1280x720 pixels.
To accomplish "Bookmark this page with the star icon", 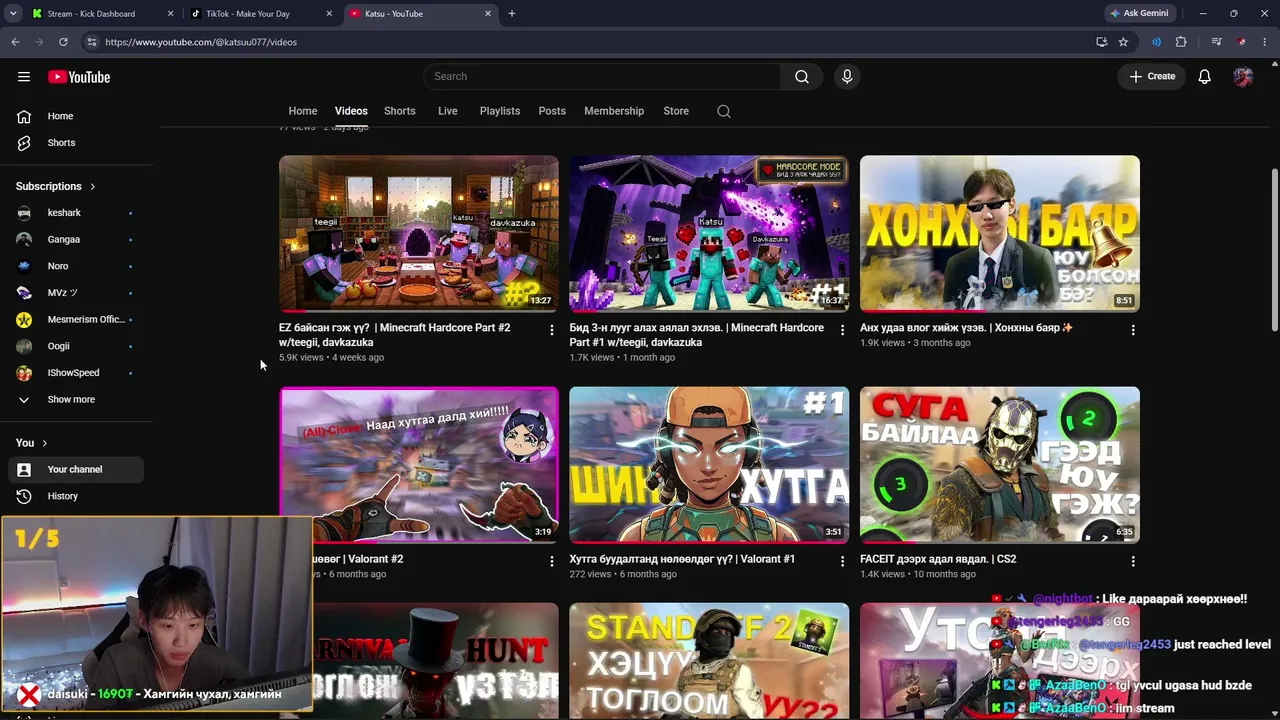I will (x=1123, y=42).
